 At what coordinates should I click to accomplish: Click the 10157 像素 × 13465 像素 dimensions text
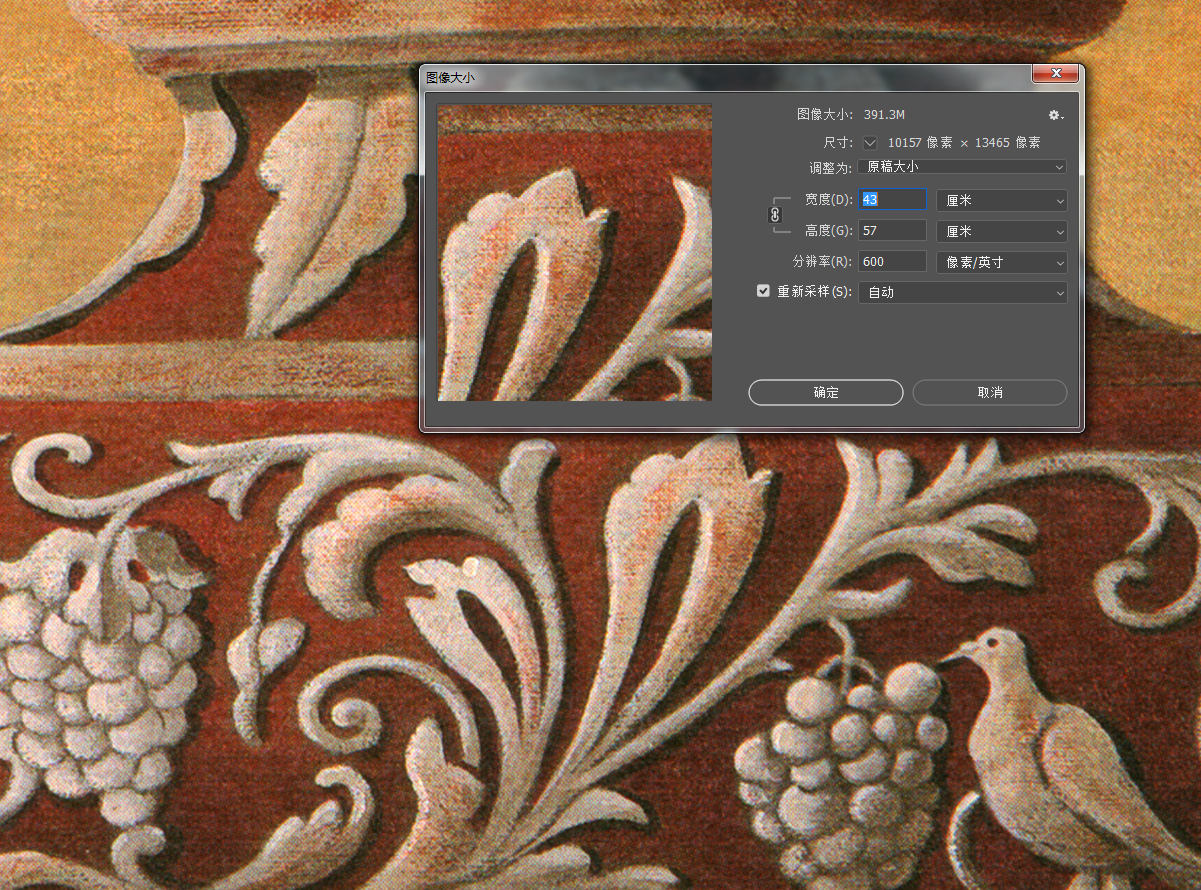coord(964,143)
